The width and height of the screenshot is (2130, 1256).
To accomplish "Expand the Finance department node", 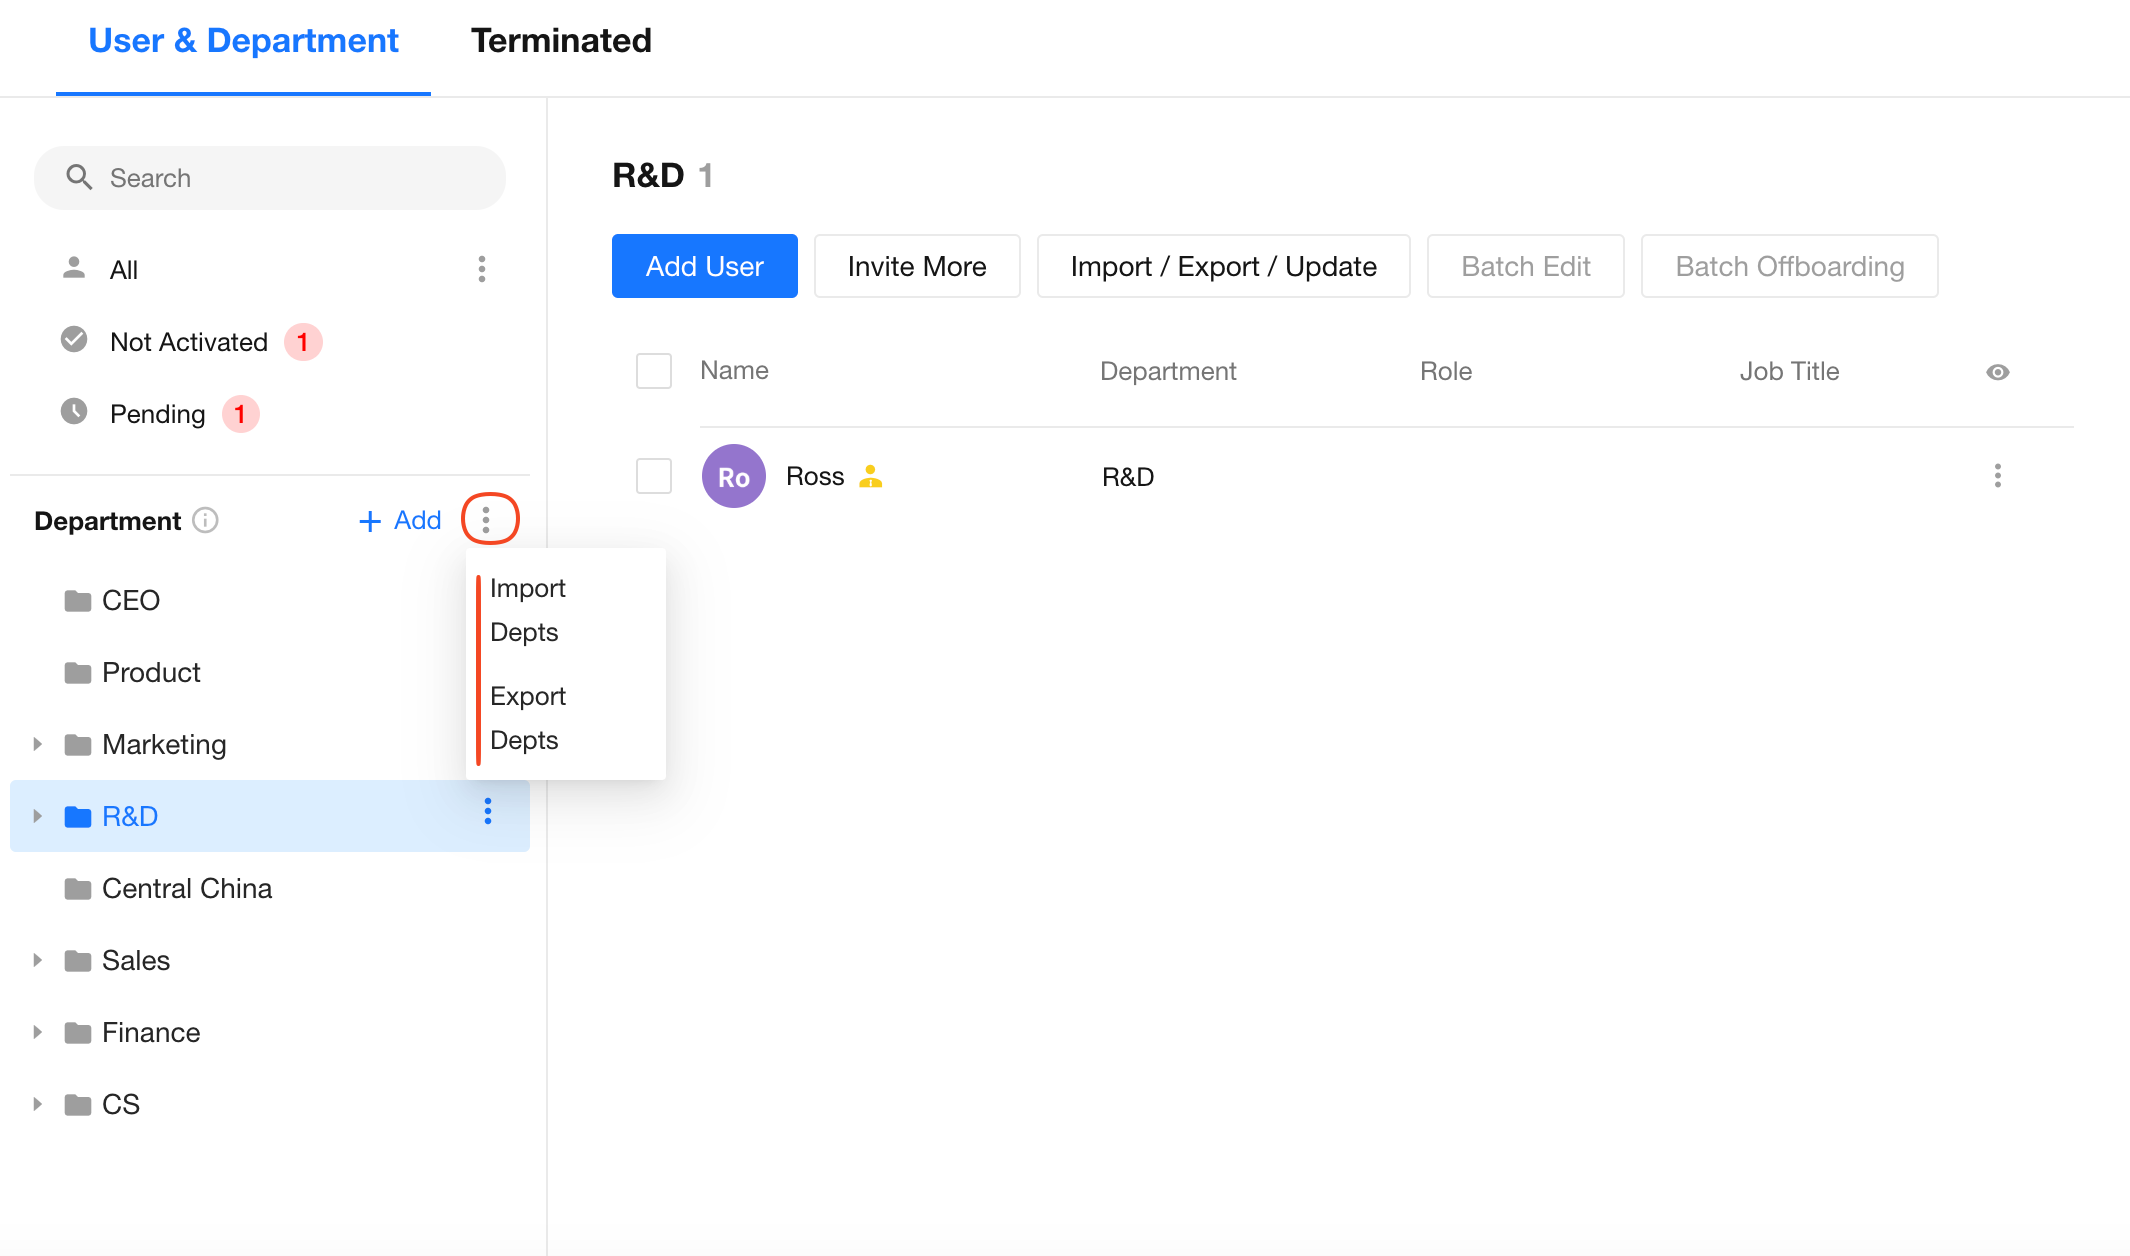I will pyautogui.click(x=38, y=1032).
